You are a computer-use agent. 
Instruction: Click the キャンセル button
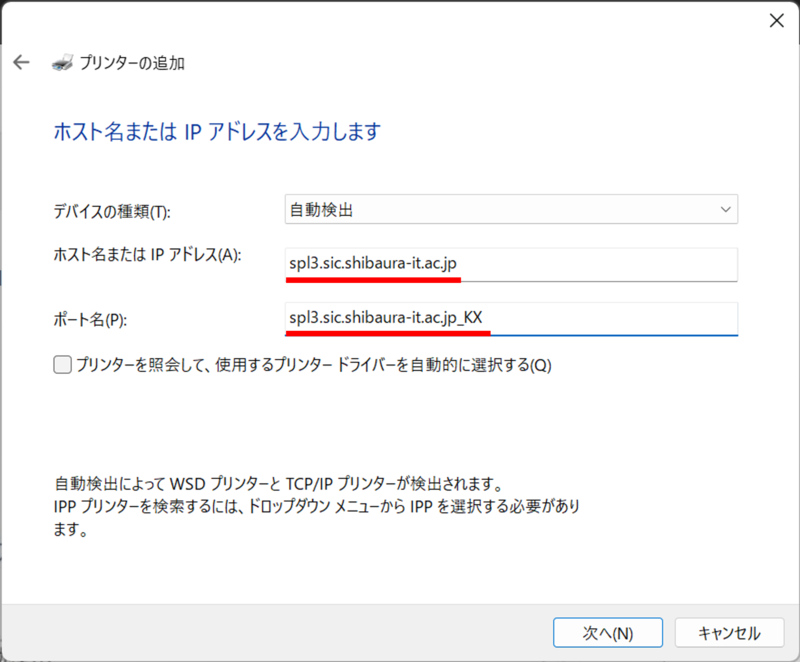728,633
